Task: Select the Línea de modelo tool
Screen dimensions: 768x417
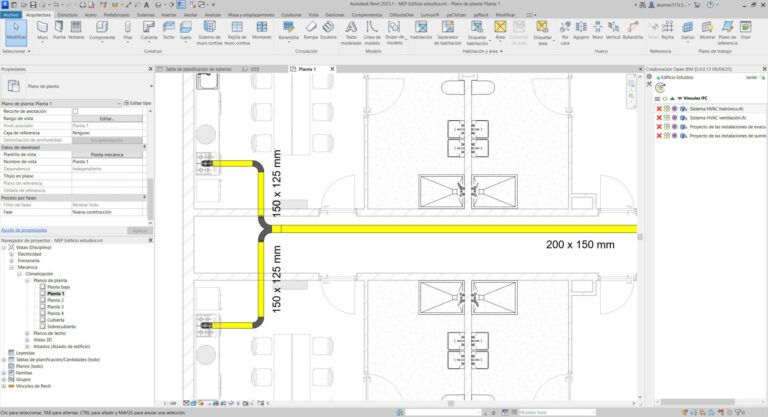Action: pos(372,33)
